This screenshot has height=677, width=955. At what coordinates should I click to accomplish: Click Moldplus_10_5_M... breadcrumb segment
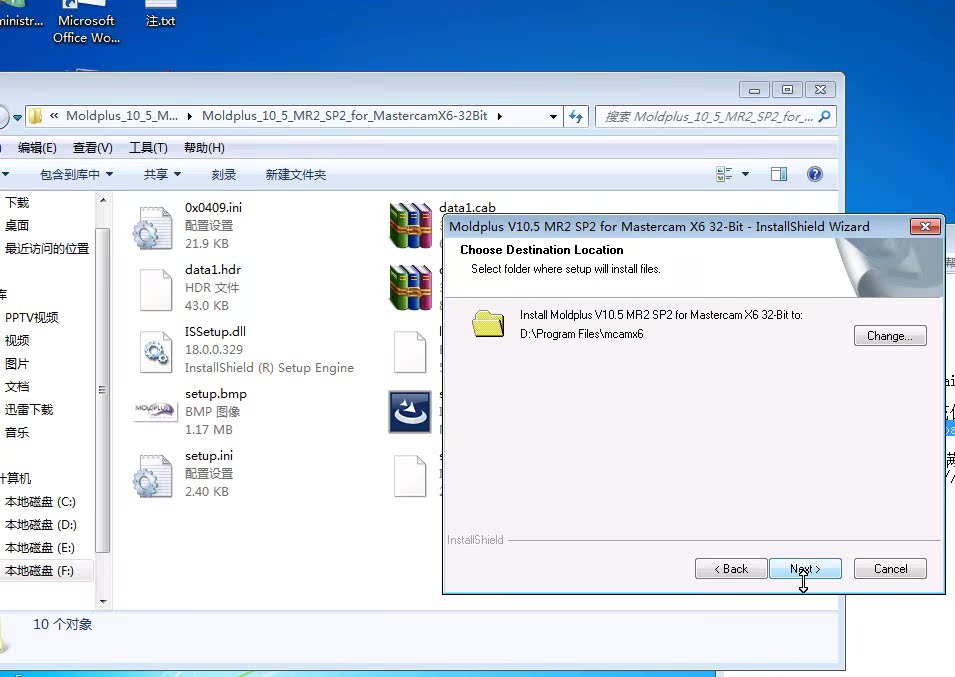[x=122, y=116]
